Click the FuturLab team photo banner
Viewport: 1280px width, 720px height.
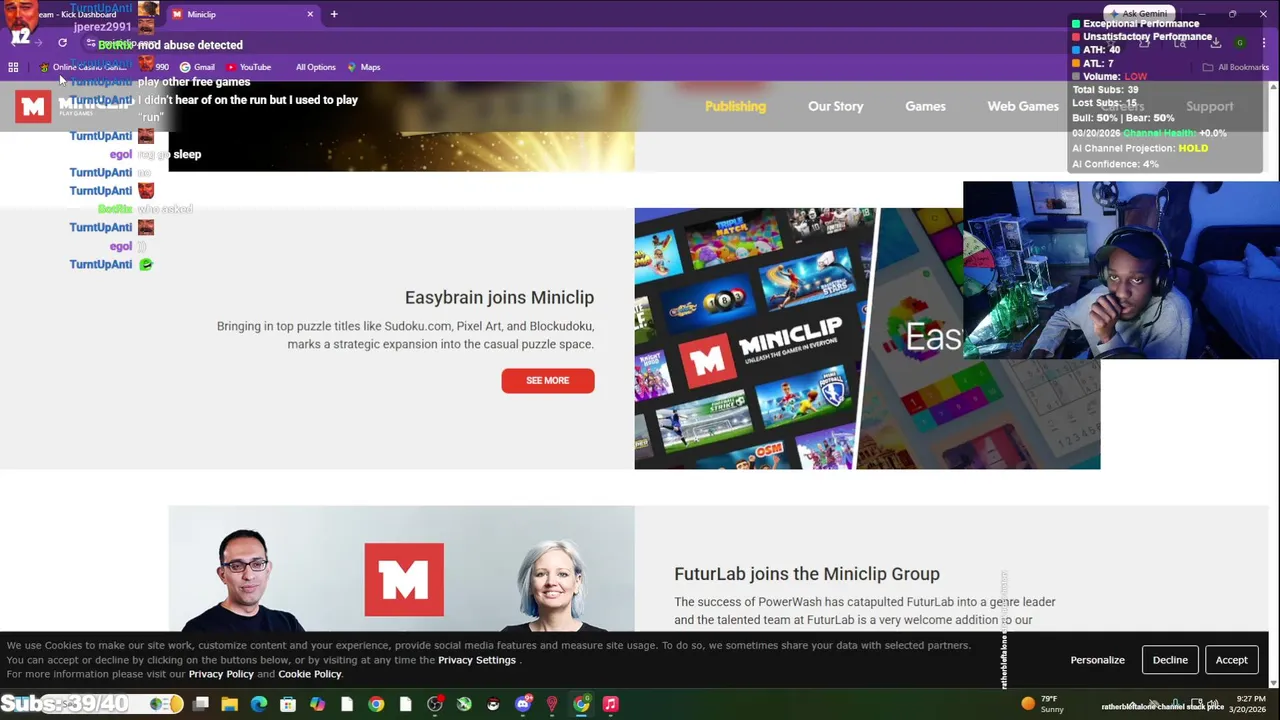click(401, 569)
